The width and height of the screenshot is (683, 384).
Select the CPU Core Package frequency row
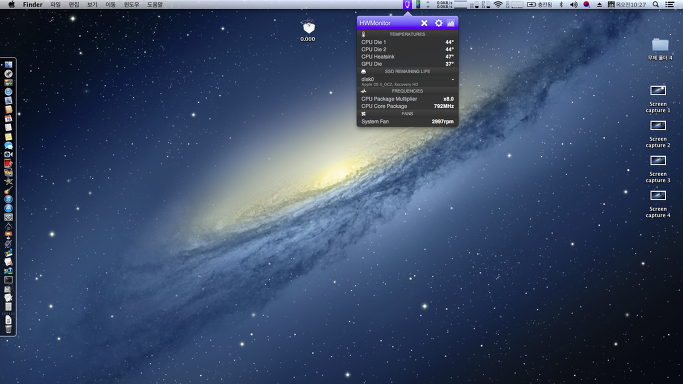(x=407, y=106)
